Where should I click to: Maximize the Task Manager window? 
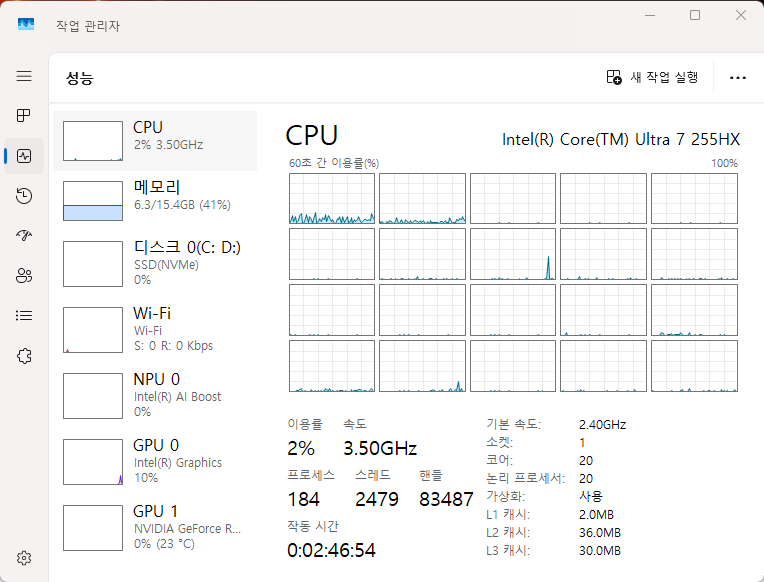695,16
